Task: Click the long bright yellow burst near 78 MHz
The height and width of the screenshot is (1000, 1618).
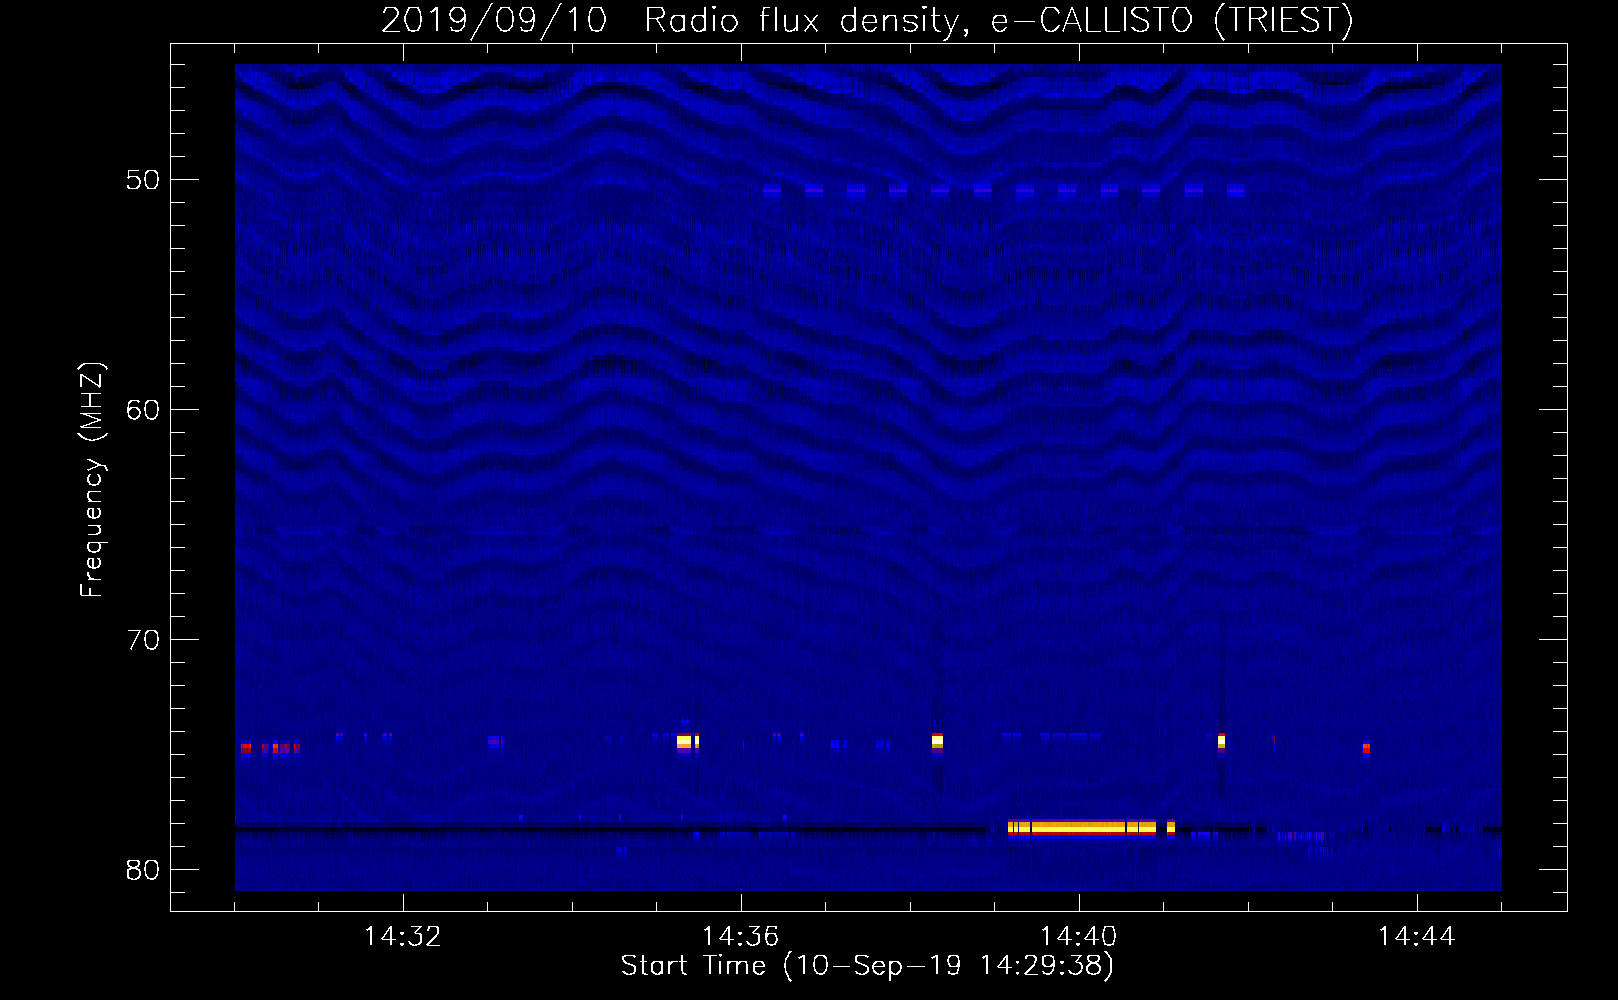Action: 1082,827
